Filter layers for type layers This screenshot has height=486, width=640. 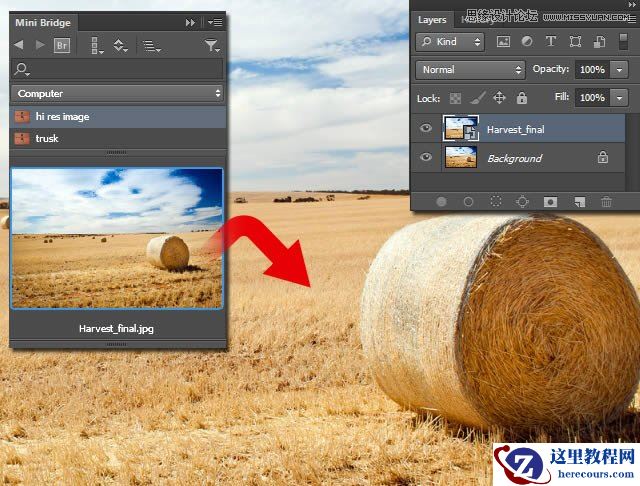[551, 41]
